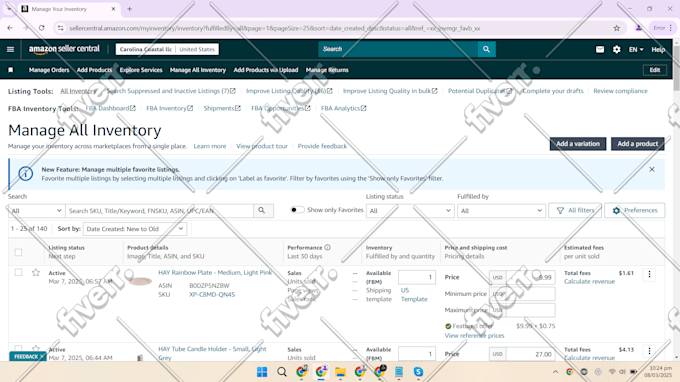
Task: Close the Feedback tab widget
Action: [42, 356]
